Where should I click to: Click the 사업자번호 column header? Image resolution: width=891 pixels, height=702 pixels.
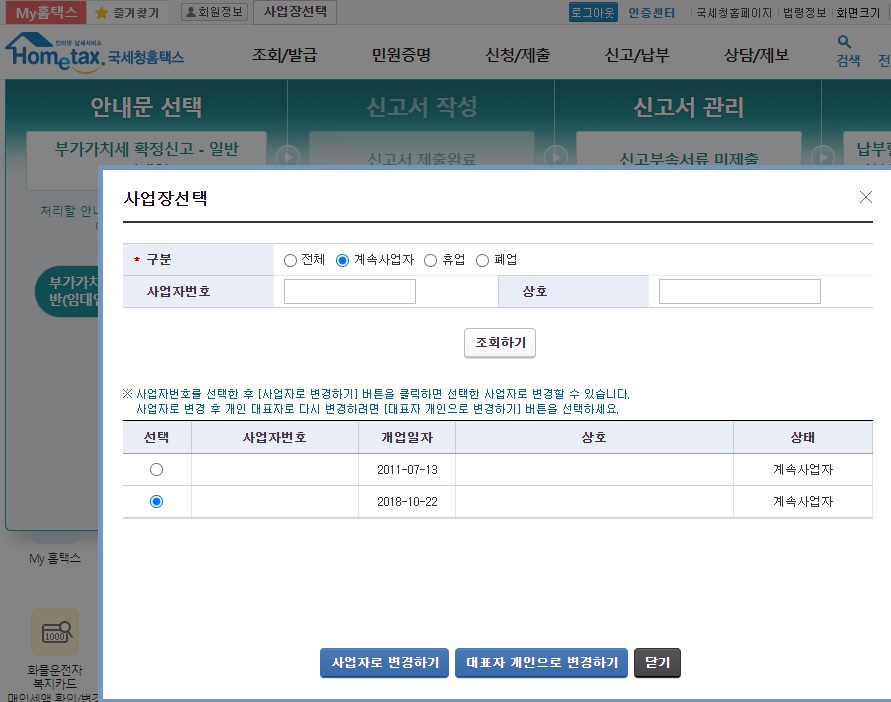[274, 437]
